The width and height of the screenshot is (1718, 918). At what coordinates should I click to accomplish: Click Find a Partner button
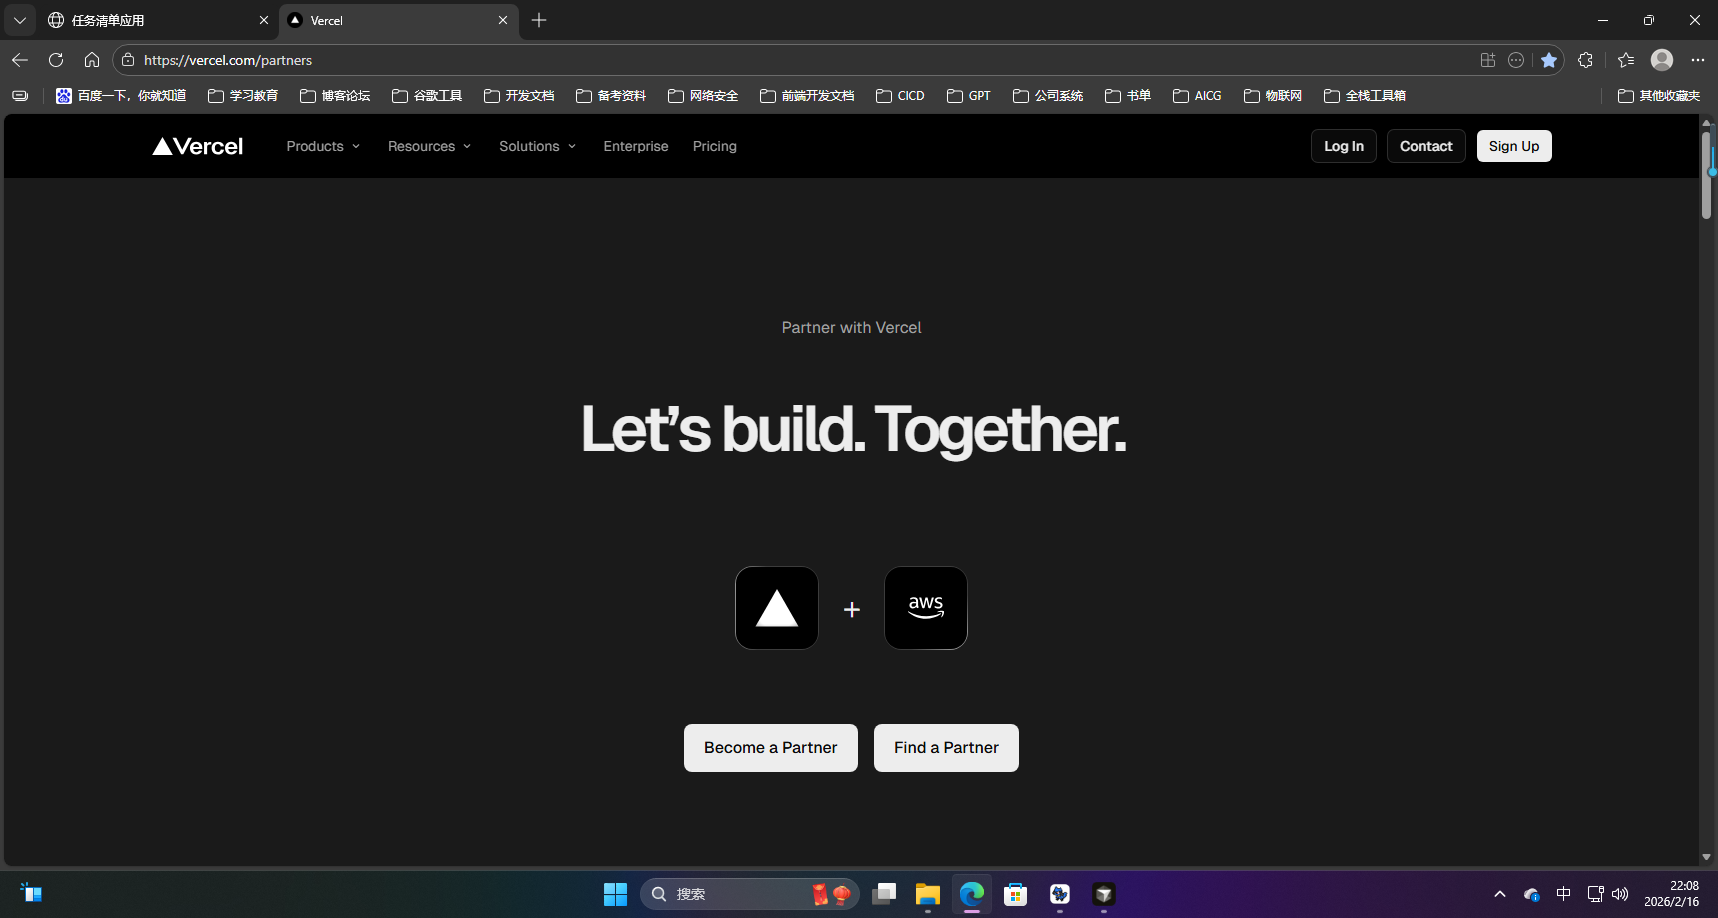click(946, 748)
